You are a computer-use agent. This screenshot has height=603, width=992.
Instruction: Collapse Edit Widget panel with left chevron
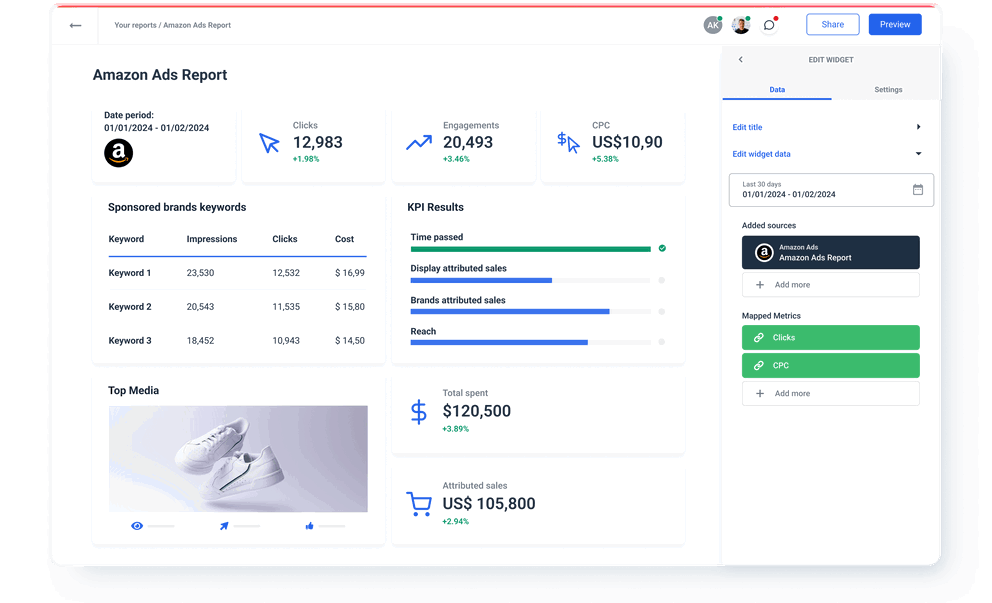click(x=741, y=60)
